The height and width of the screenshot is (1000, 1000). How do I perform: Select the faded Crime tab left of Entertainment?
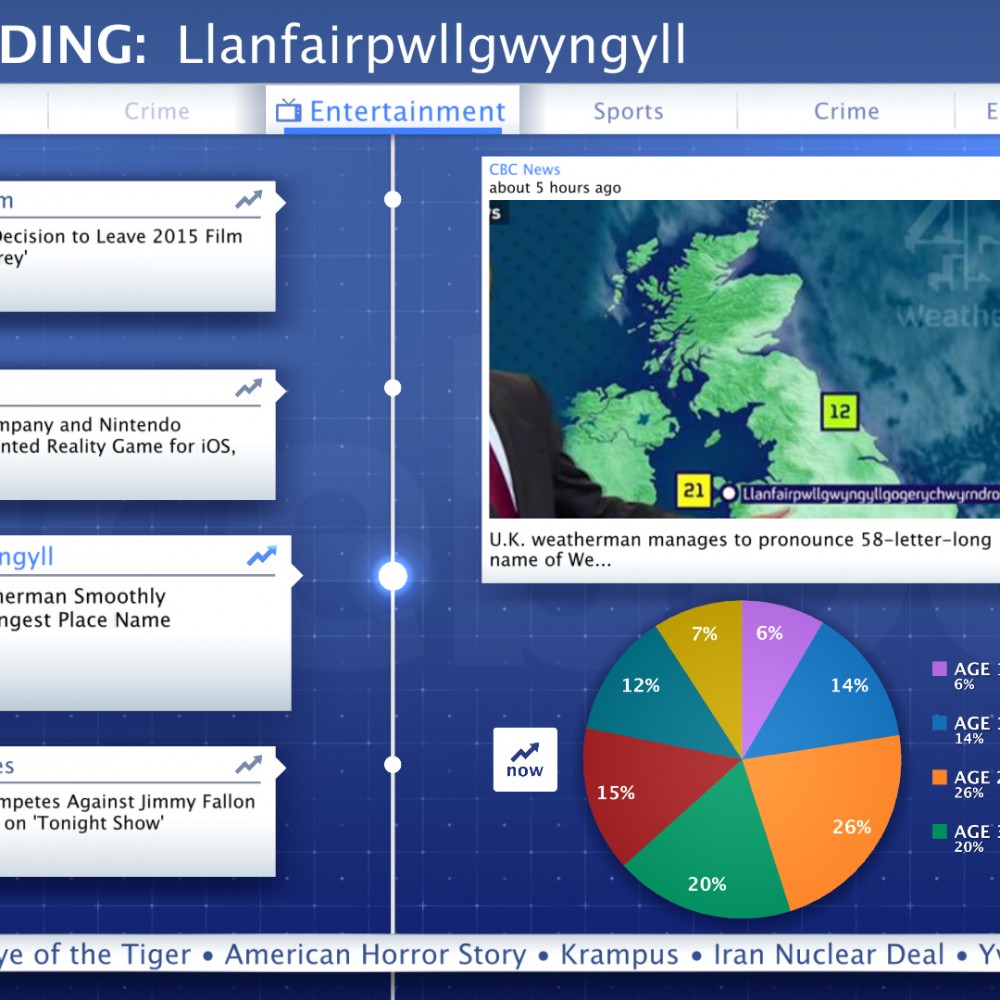click(x=157, y=111)
